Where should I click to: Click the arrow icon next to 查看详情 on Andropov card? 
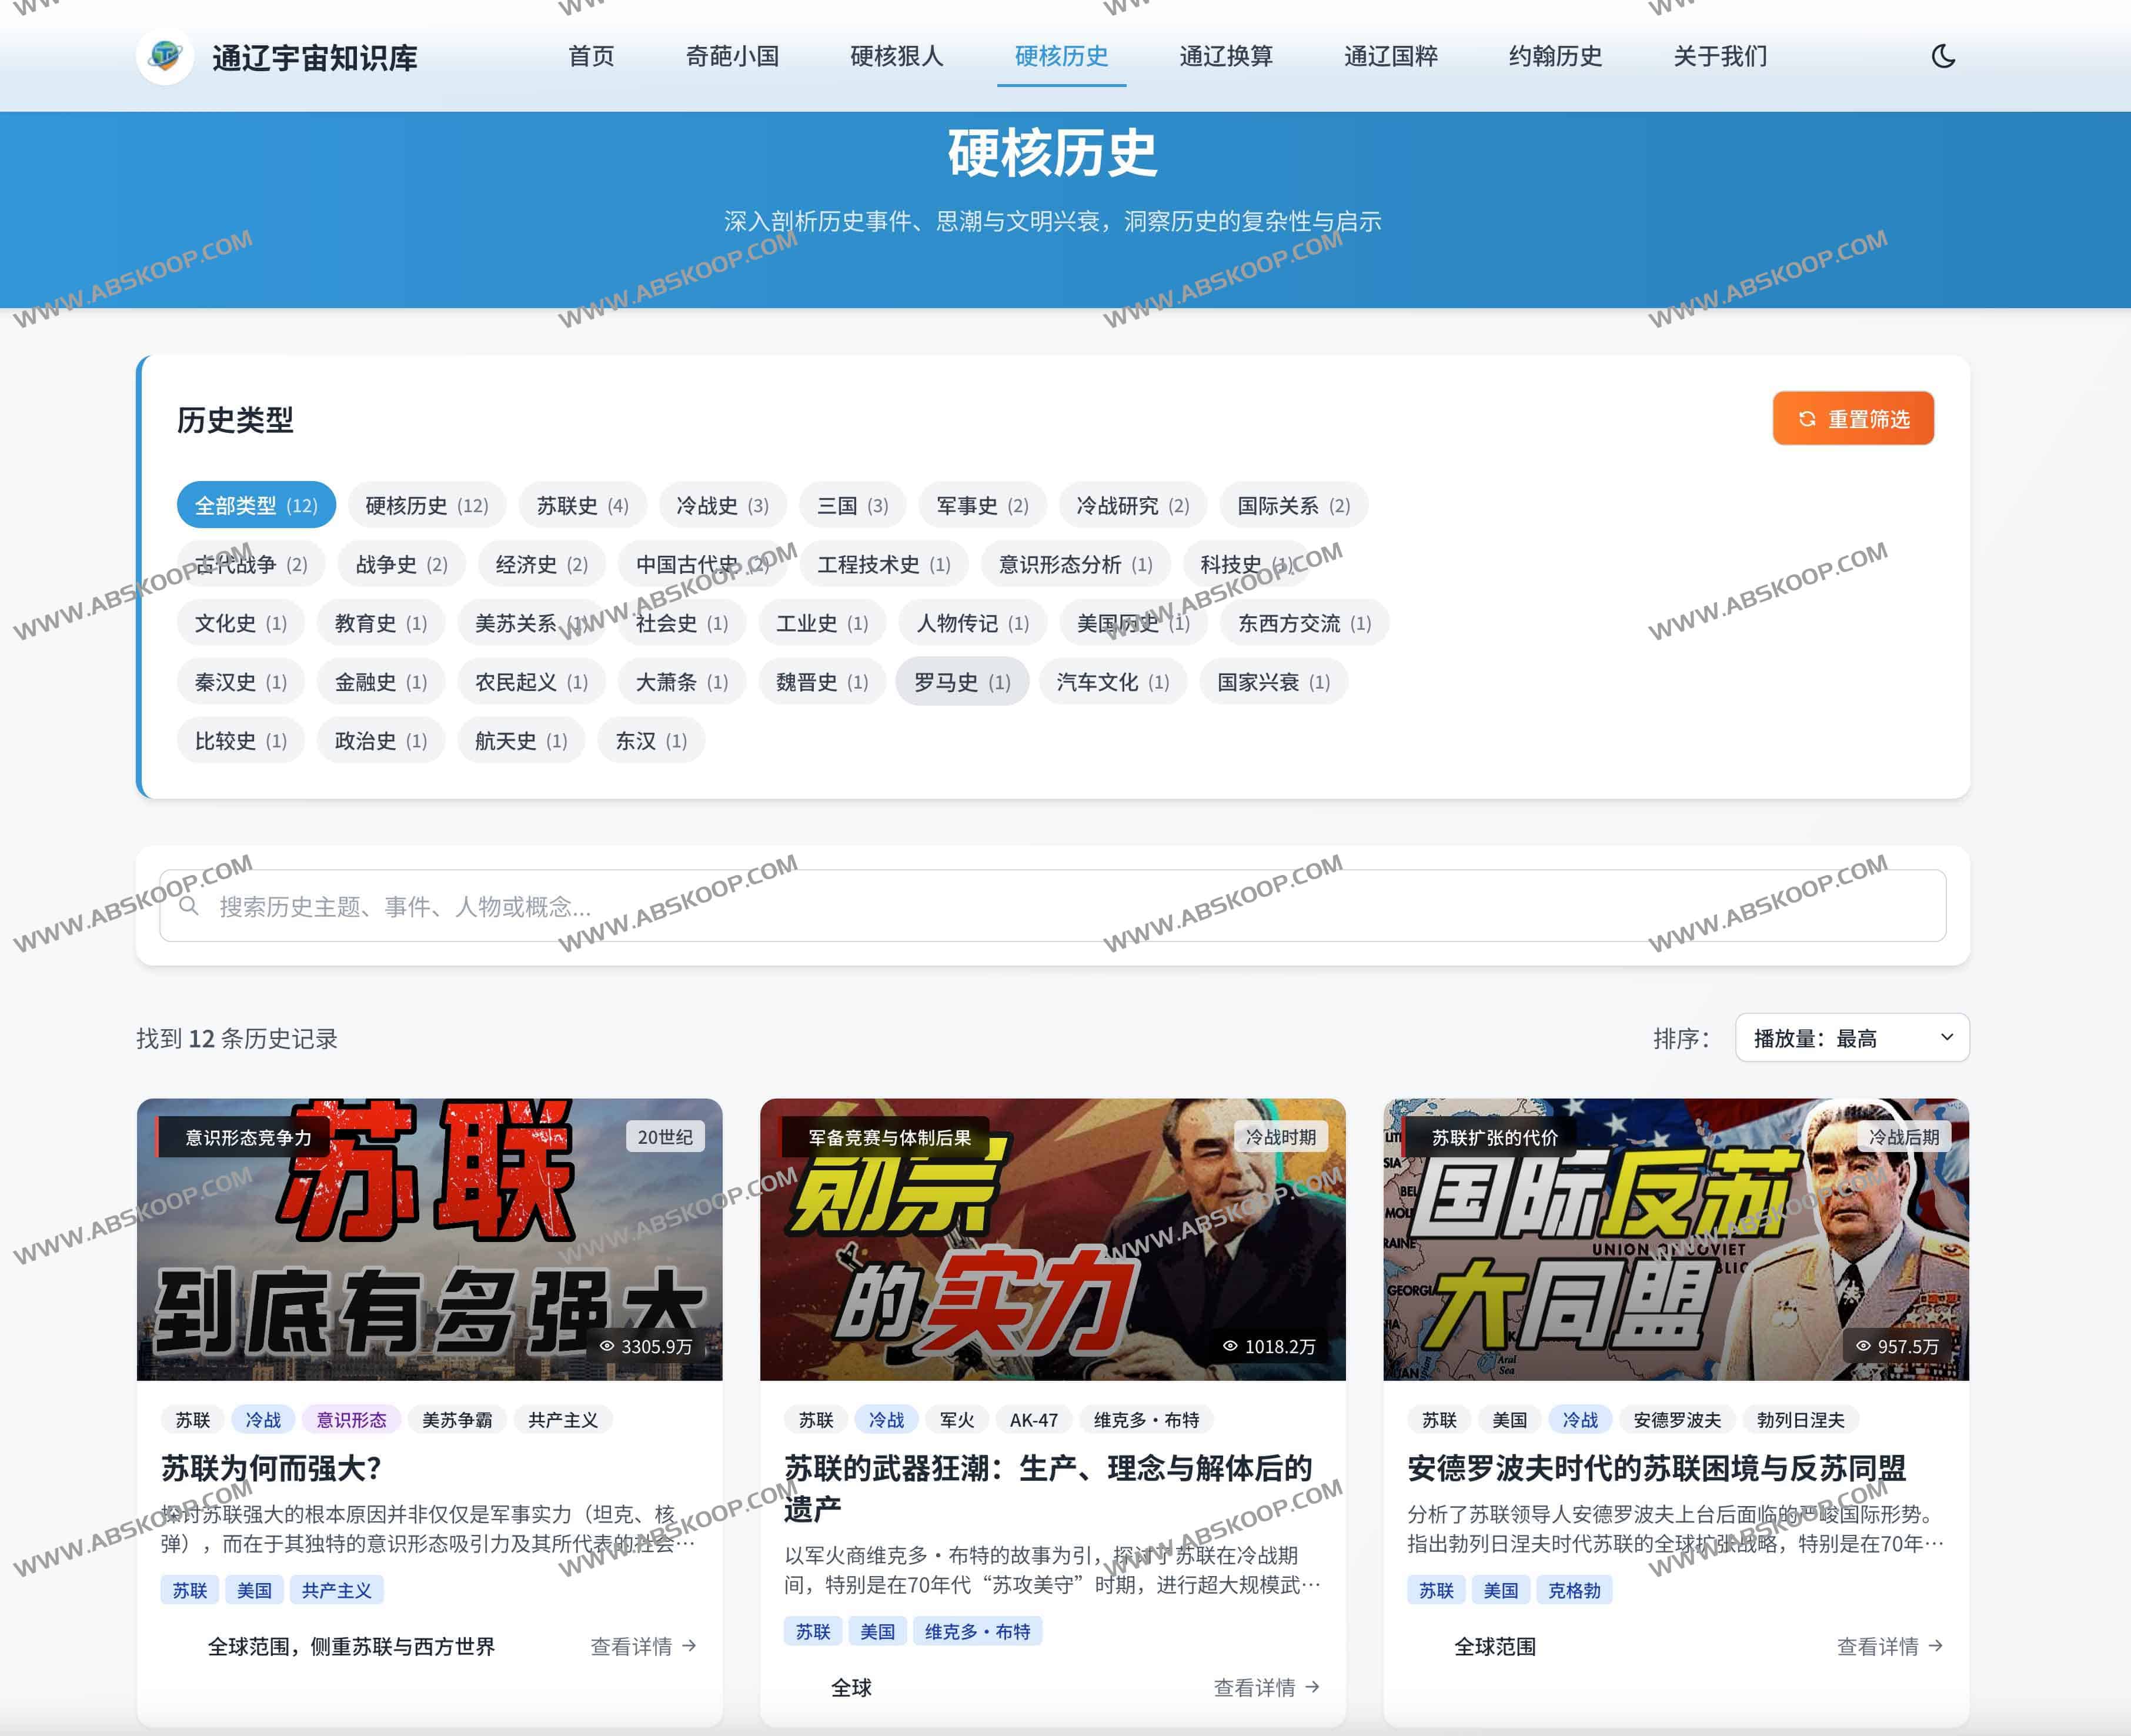1938,1646
